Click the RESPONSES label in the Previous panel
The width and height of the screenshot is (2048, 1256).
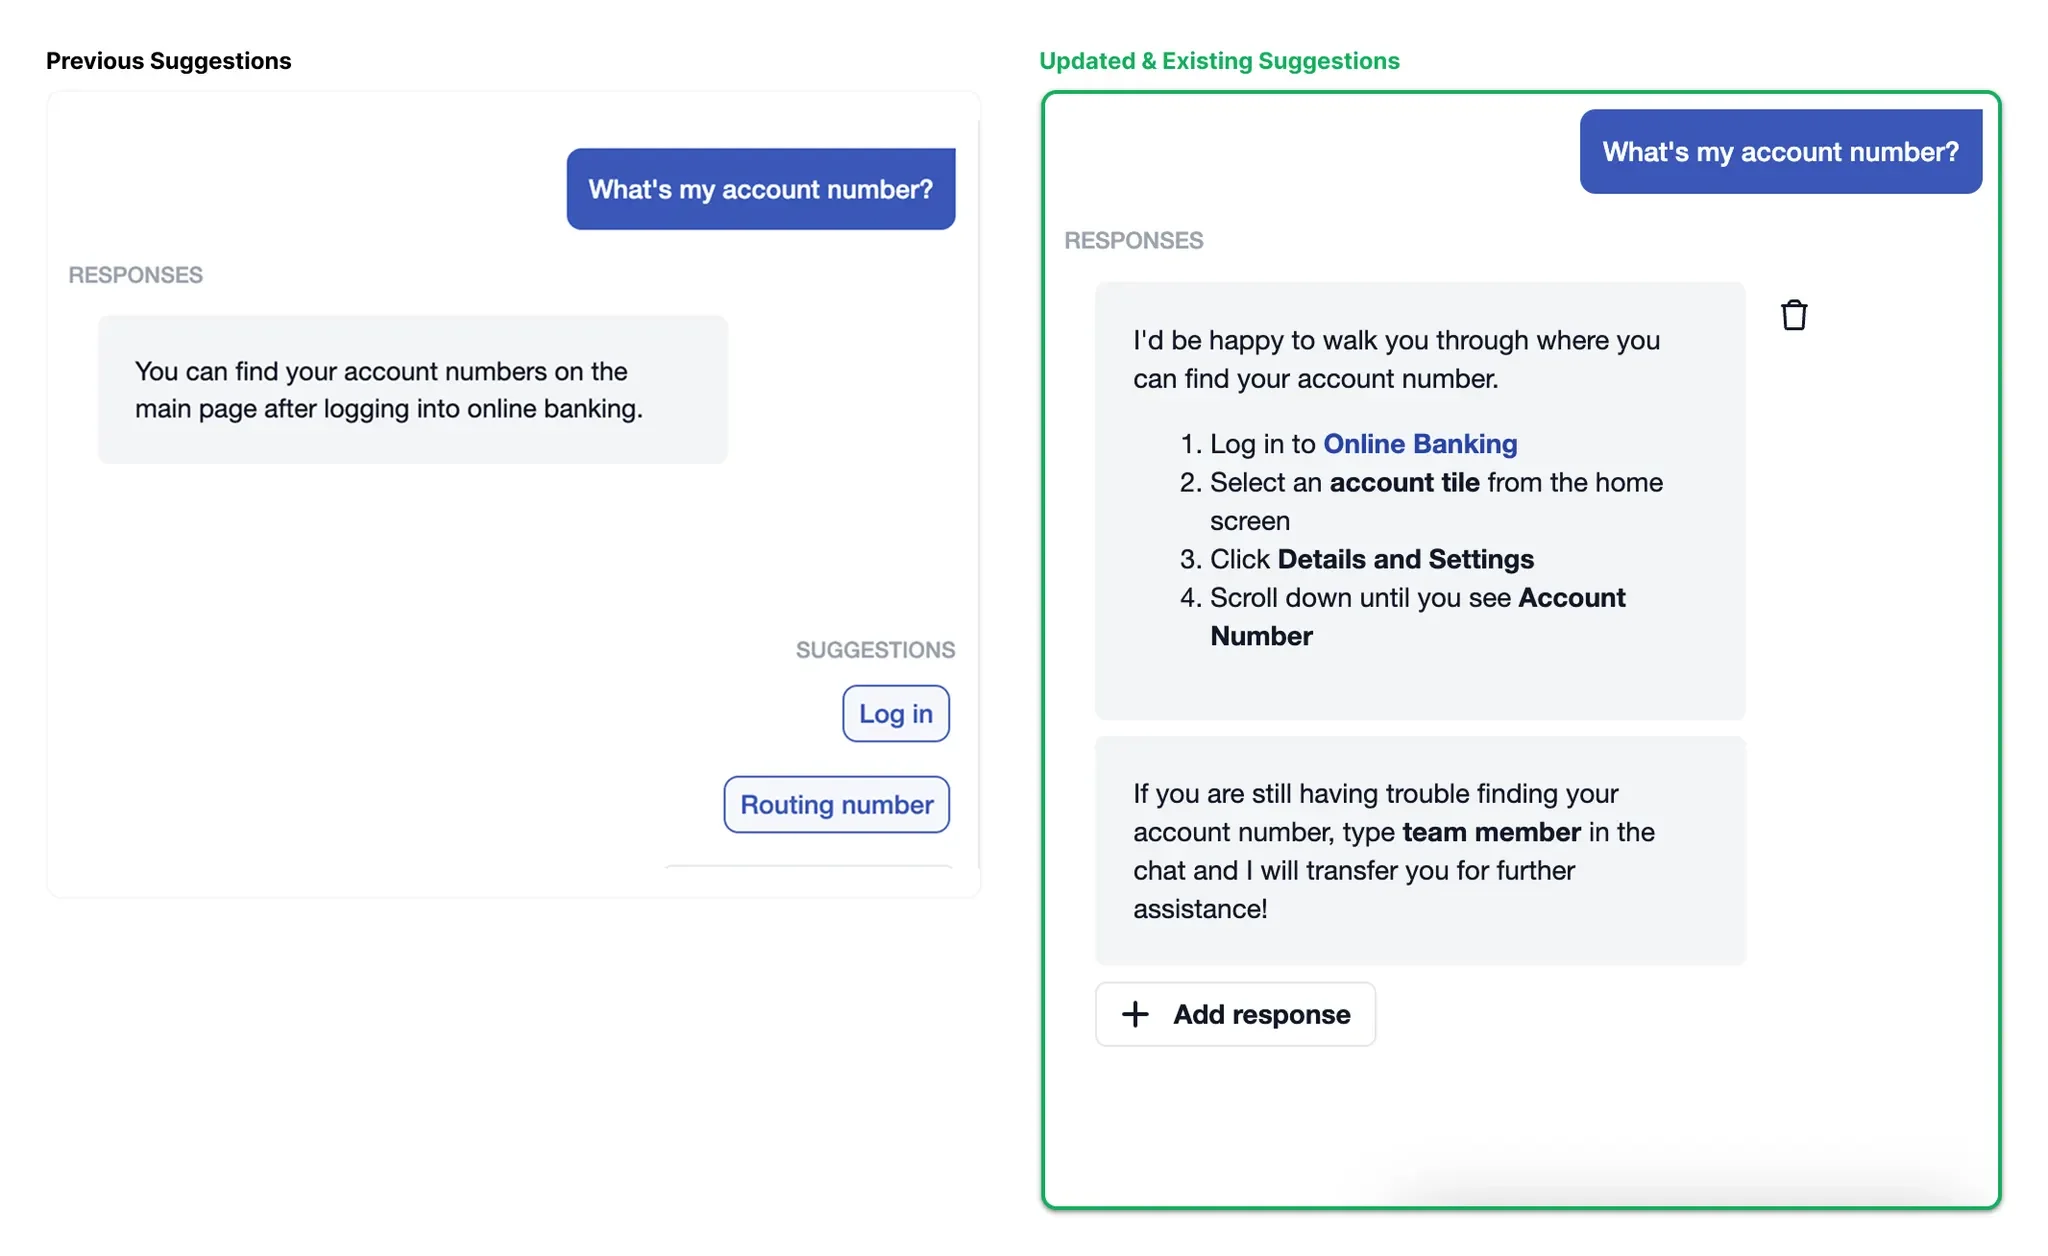(135, 275)
